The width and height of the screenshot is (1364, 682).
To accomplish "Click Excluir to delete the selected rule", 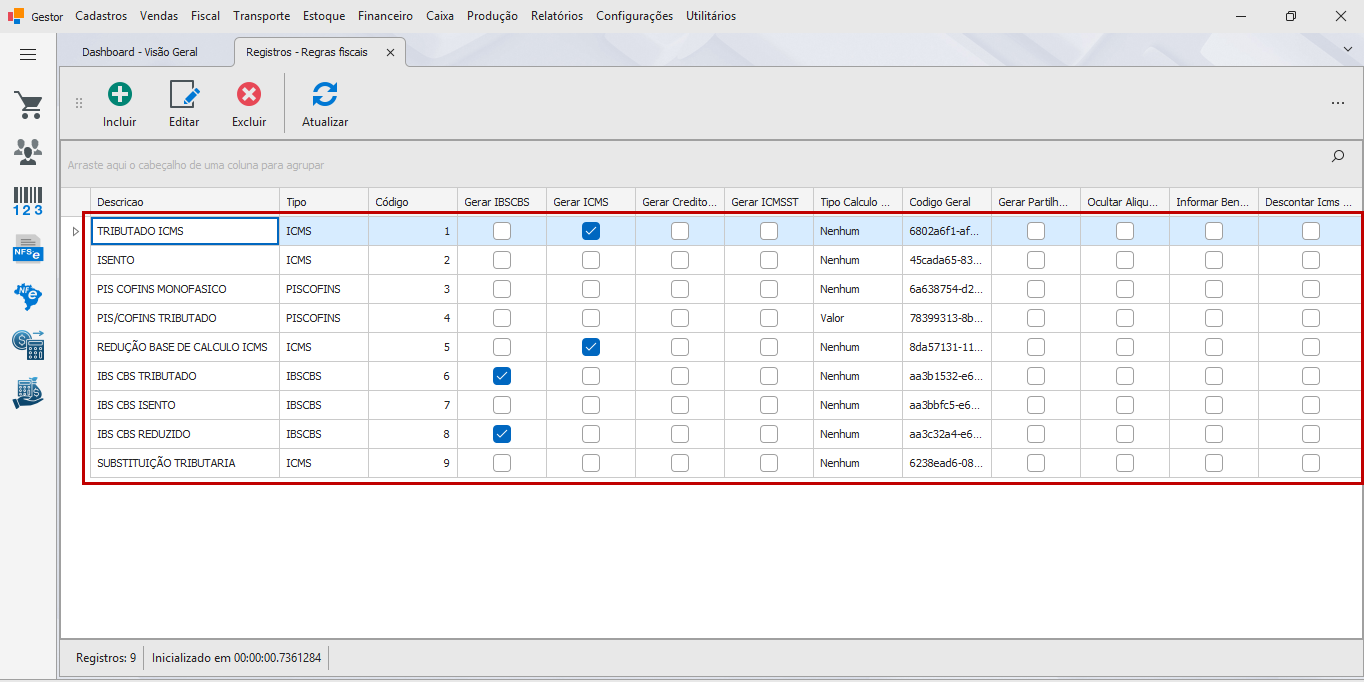I will click(249, 105).
